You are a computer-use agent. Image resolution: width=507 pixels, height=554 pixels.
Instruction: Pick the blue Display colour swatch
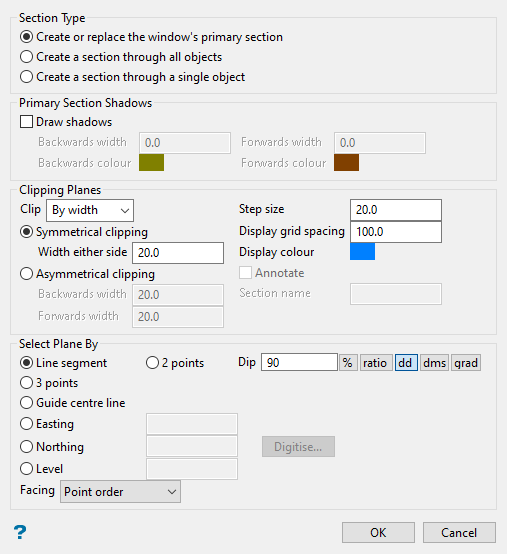(362, 252)
